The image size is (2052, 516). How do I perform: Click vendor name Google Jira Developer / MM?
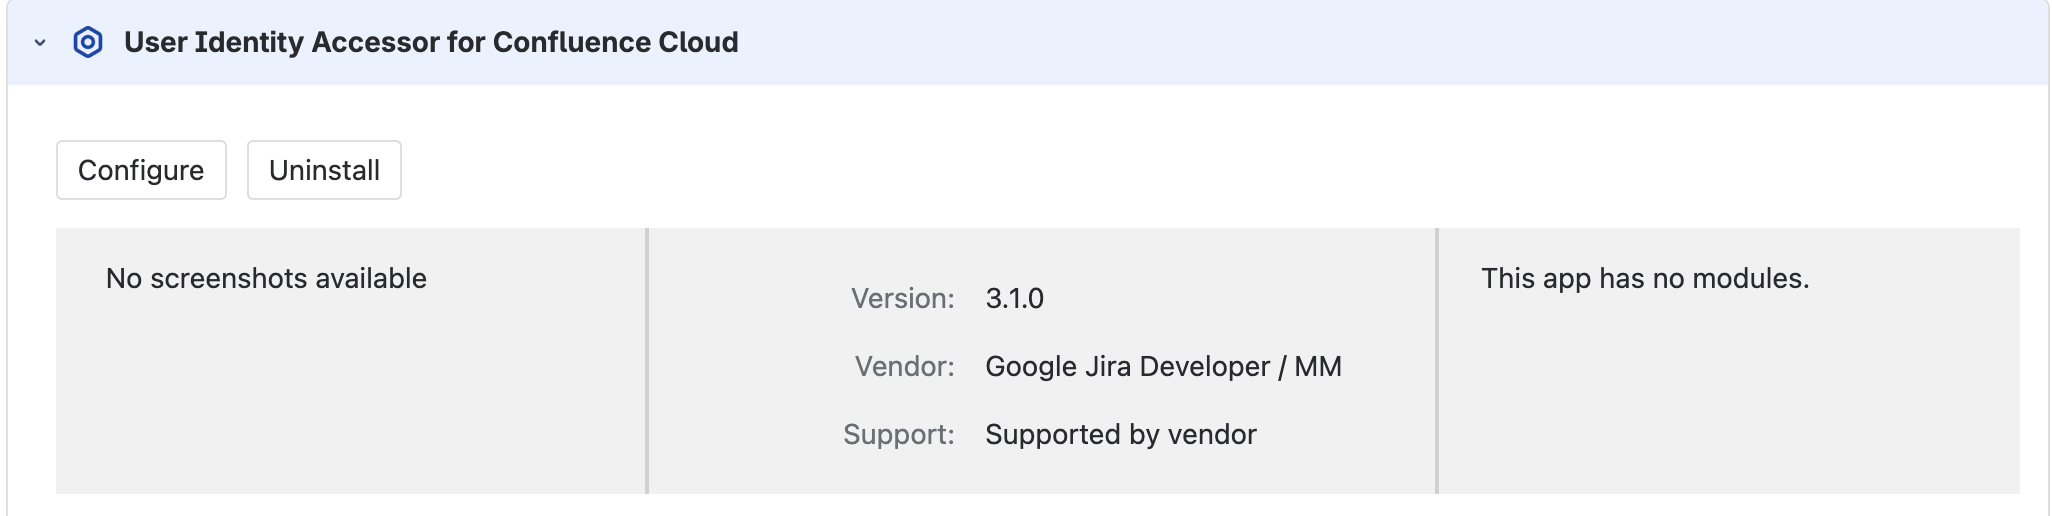click(1163, 366)
